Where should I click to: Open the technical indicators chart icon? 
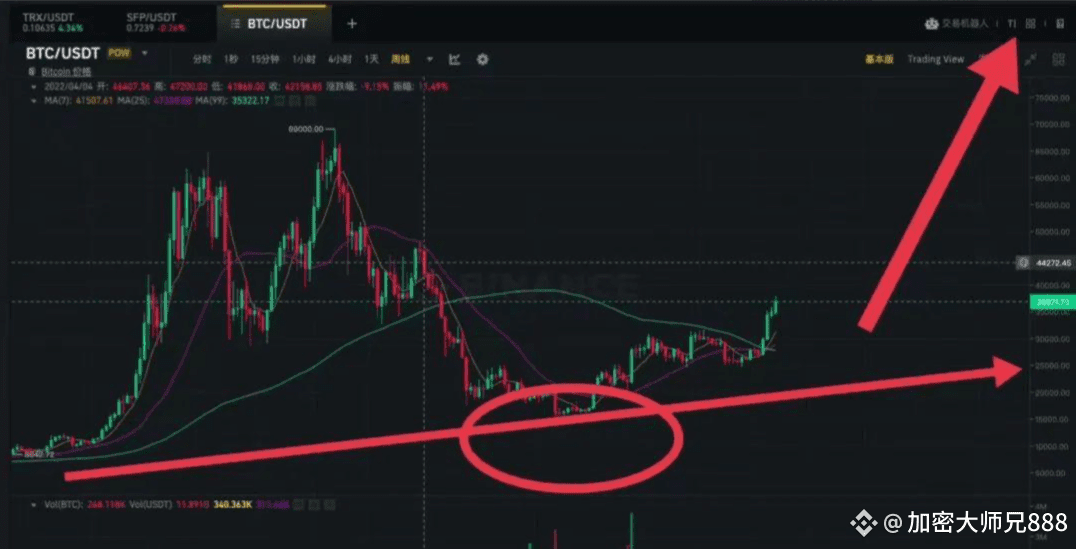[x=454, y=60]
